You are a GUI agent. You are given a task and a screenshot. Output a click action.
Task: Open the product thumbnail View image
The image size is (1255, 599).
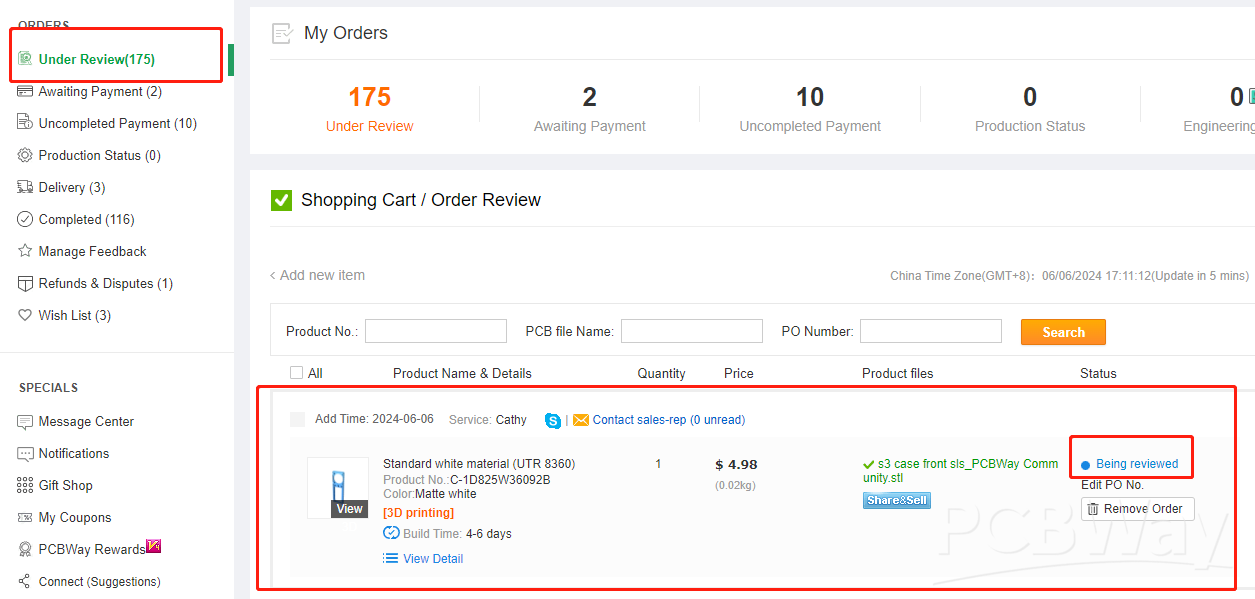338,488
